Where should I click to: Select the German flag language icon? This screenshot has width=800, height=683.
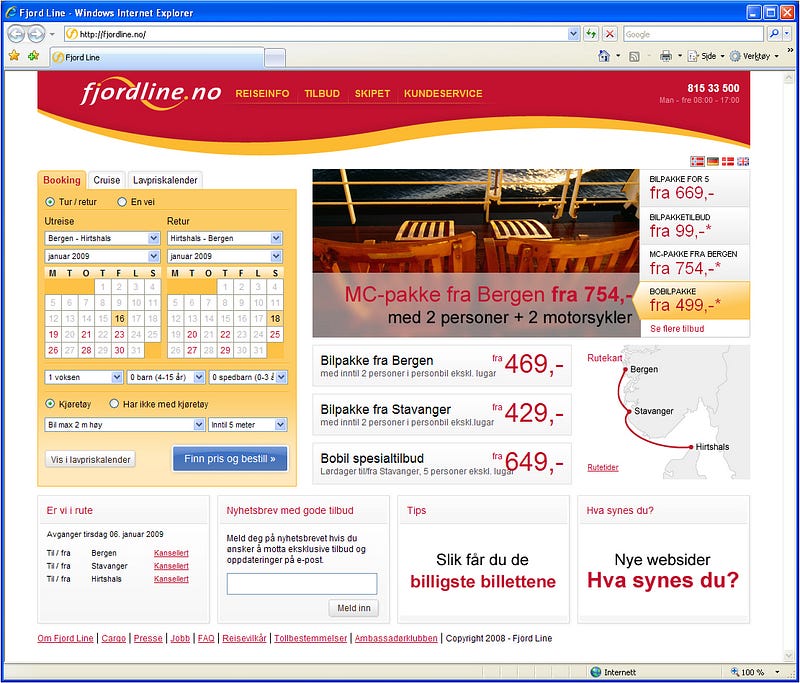(713, 162)
